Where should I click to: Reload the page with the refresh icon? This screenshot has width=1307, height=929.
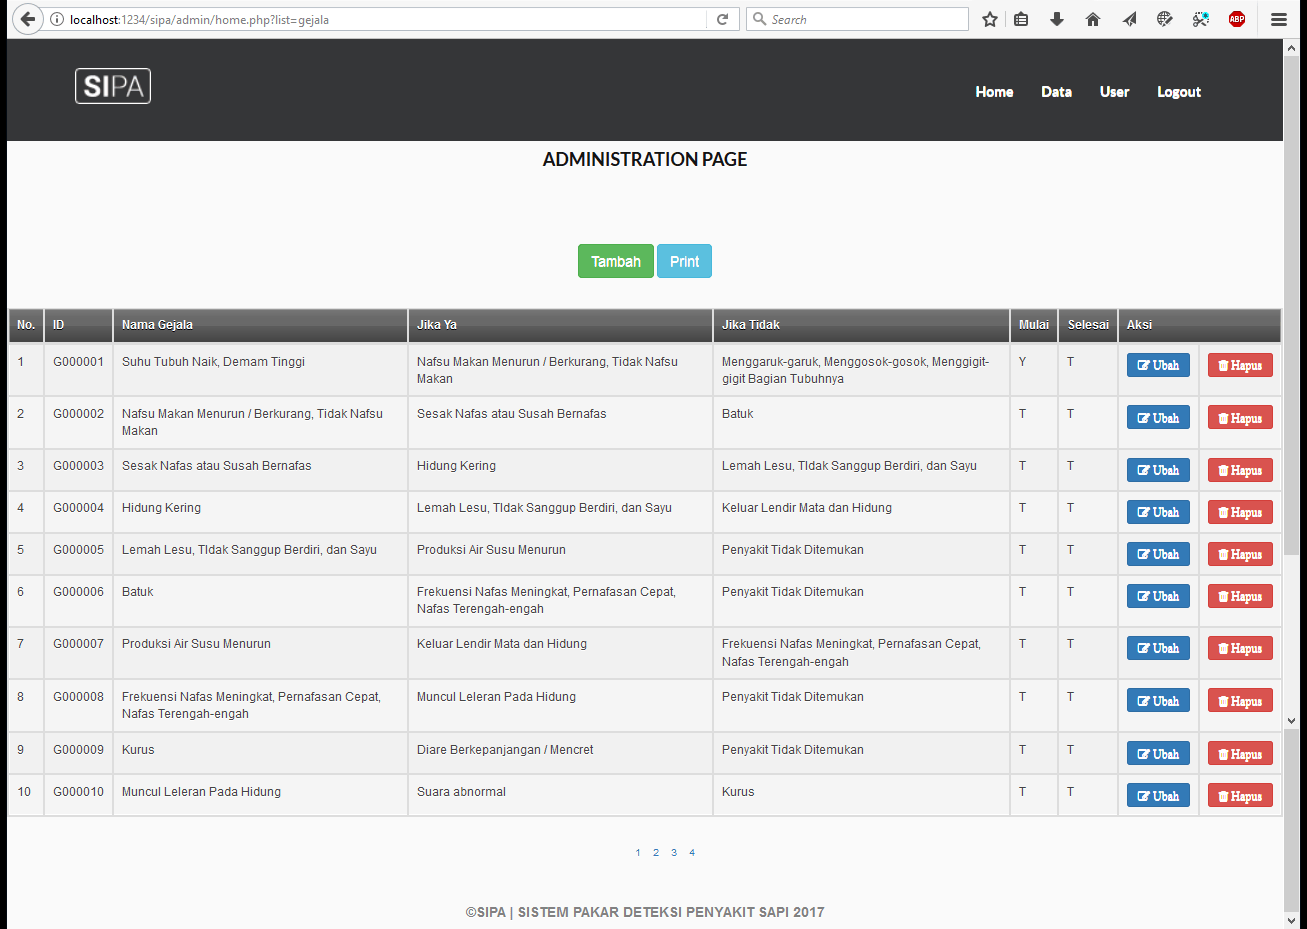[722, 19]
